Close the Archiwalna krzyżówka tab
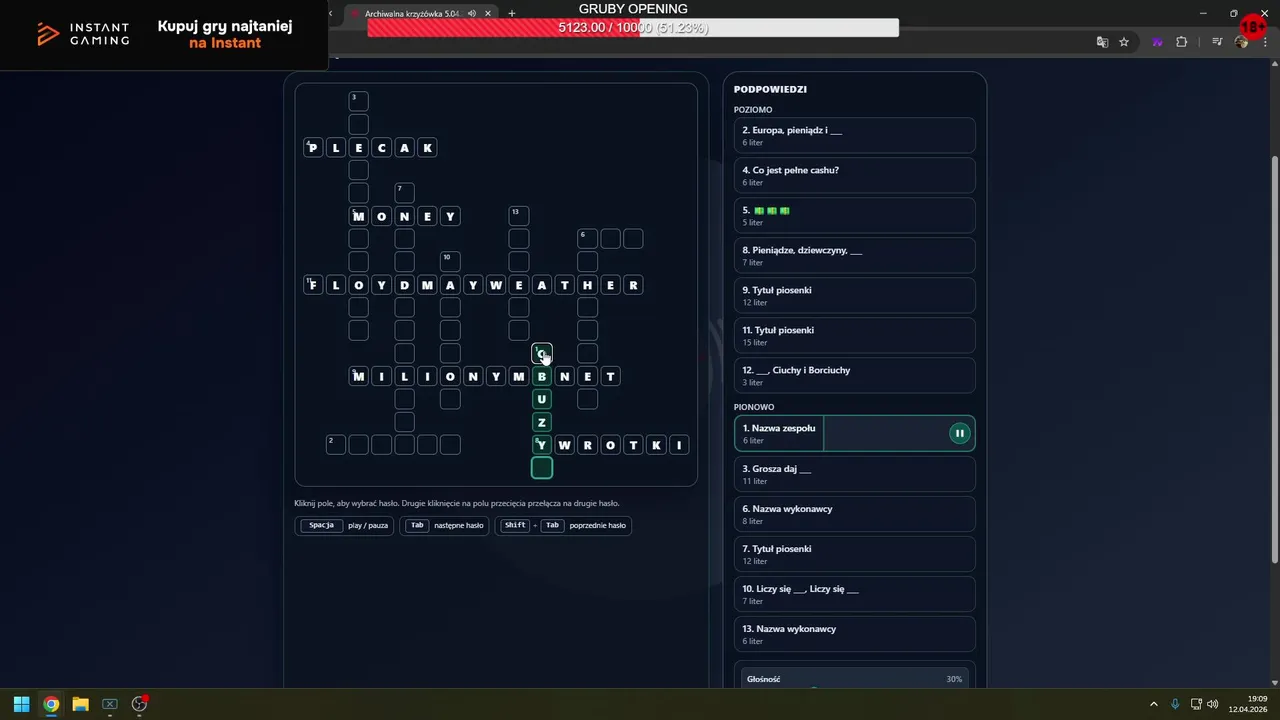The width and height of the screenshot is (1280, 720). [x=488, y=13]
